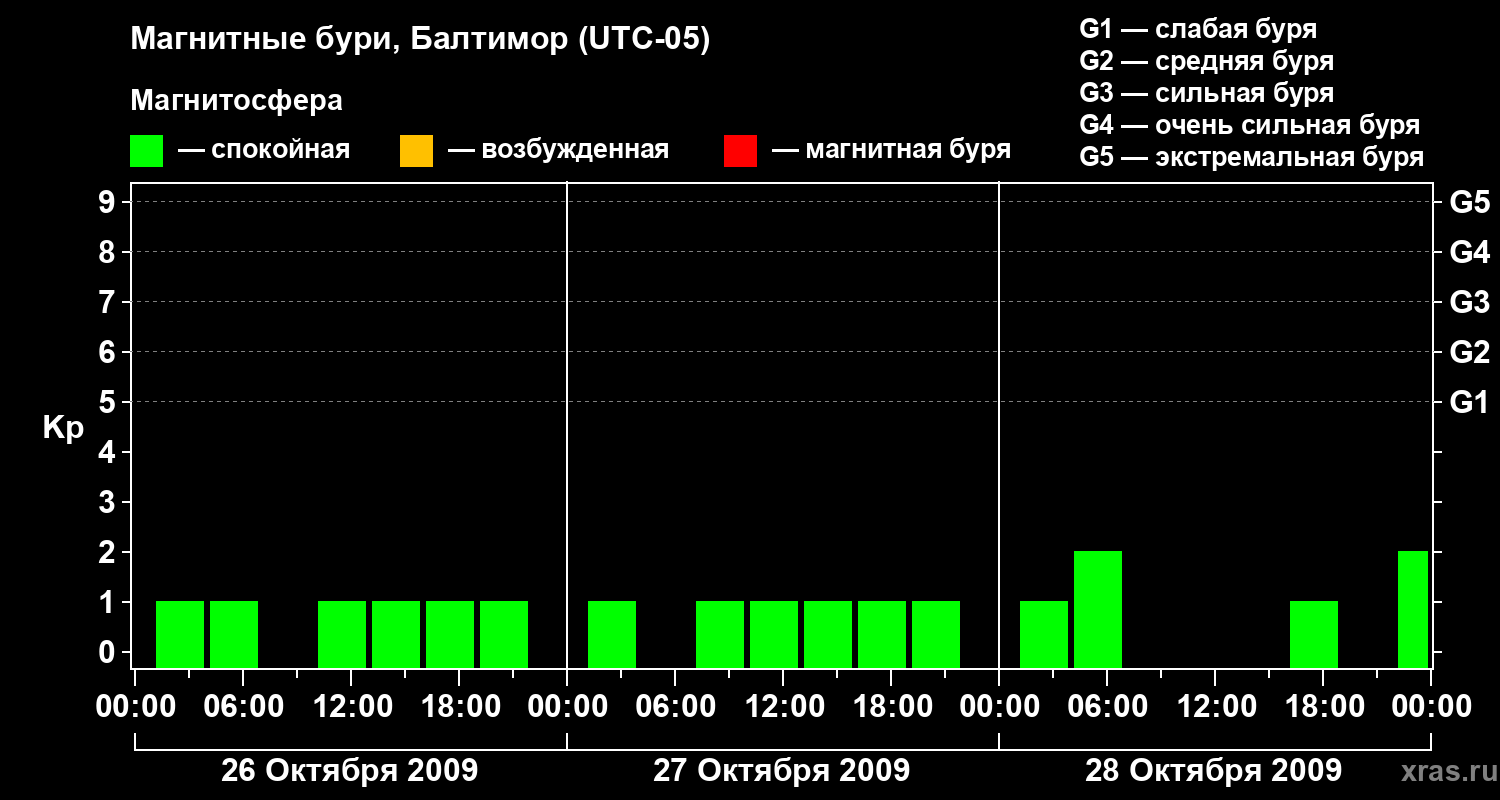Viewport: 1500px width, 800px height.
Task: Click the Kp 2 bar at the end of 28 October
Action: [x=1413, y=609]
